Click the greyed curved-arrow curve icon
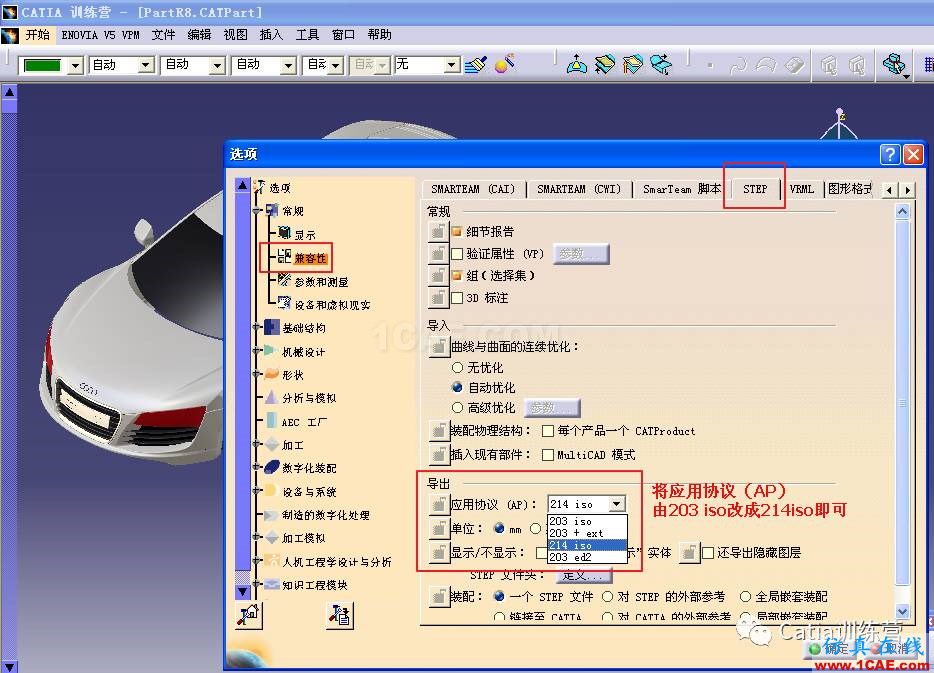Image resolution: width=934 pixels, height=673 pixels. click(738, 65)
